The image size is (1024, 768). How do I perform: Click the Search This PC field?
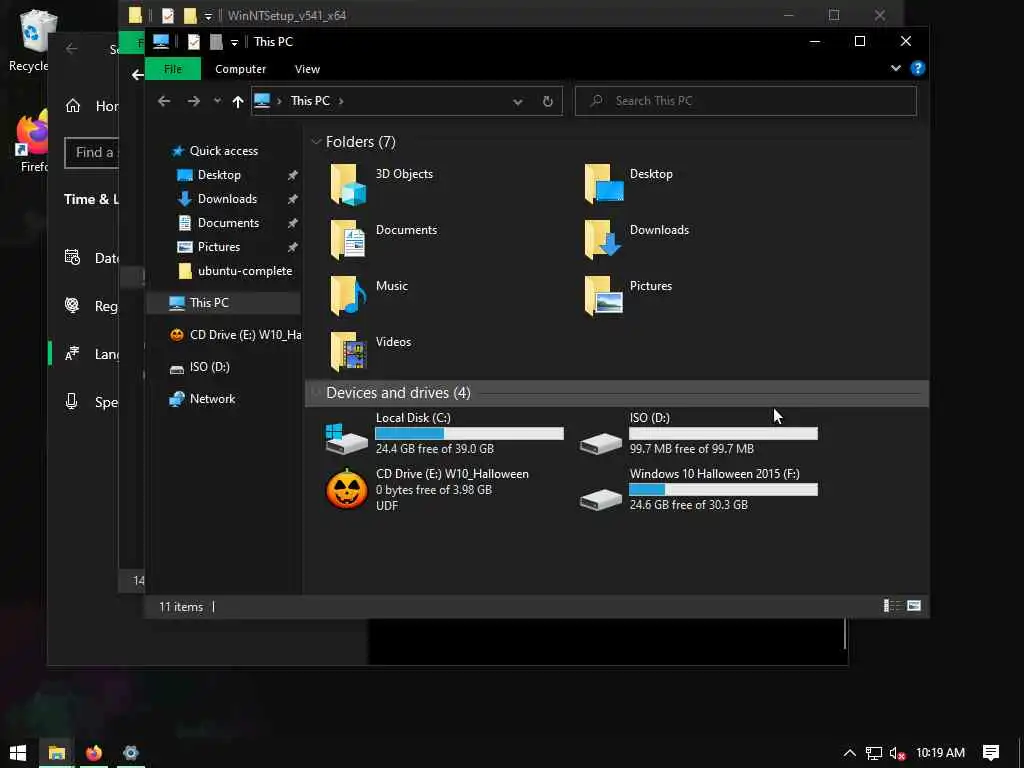[745, 101]
